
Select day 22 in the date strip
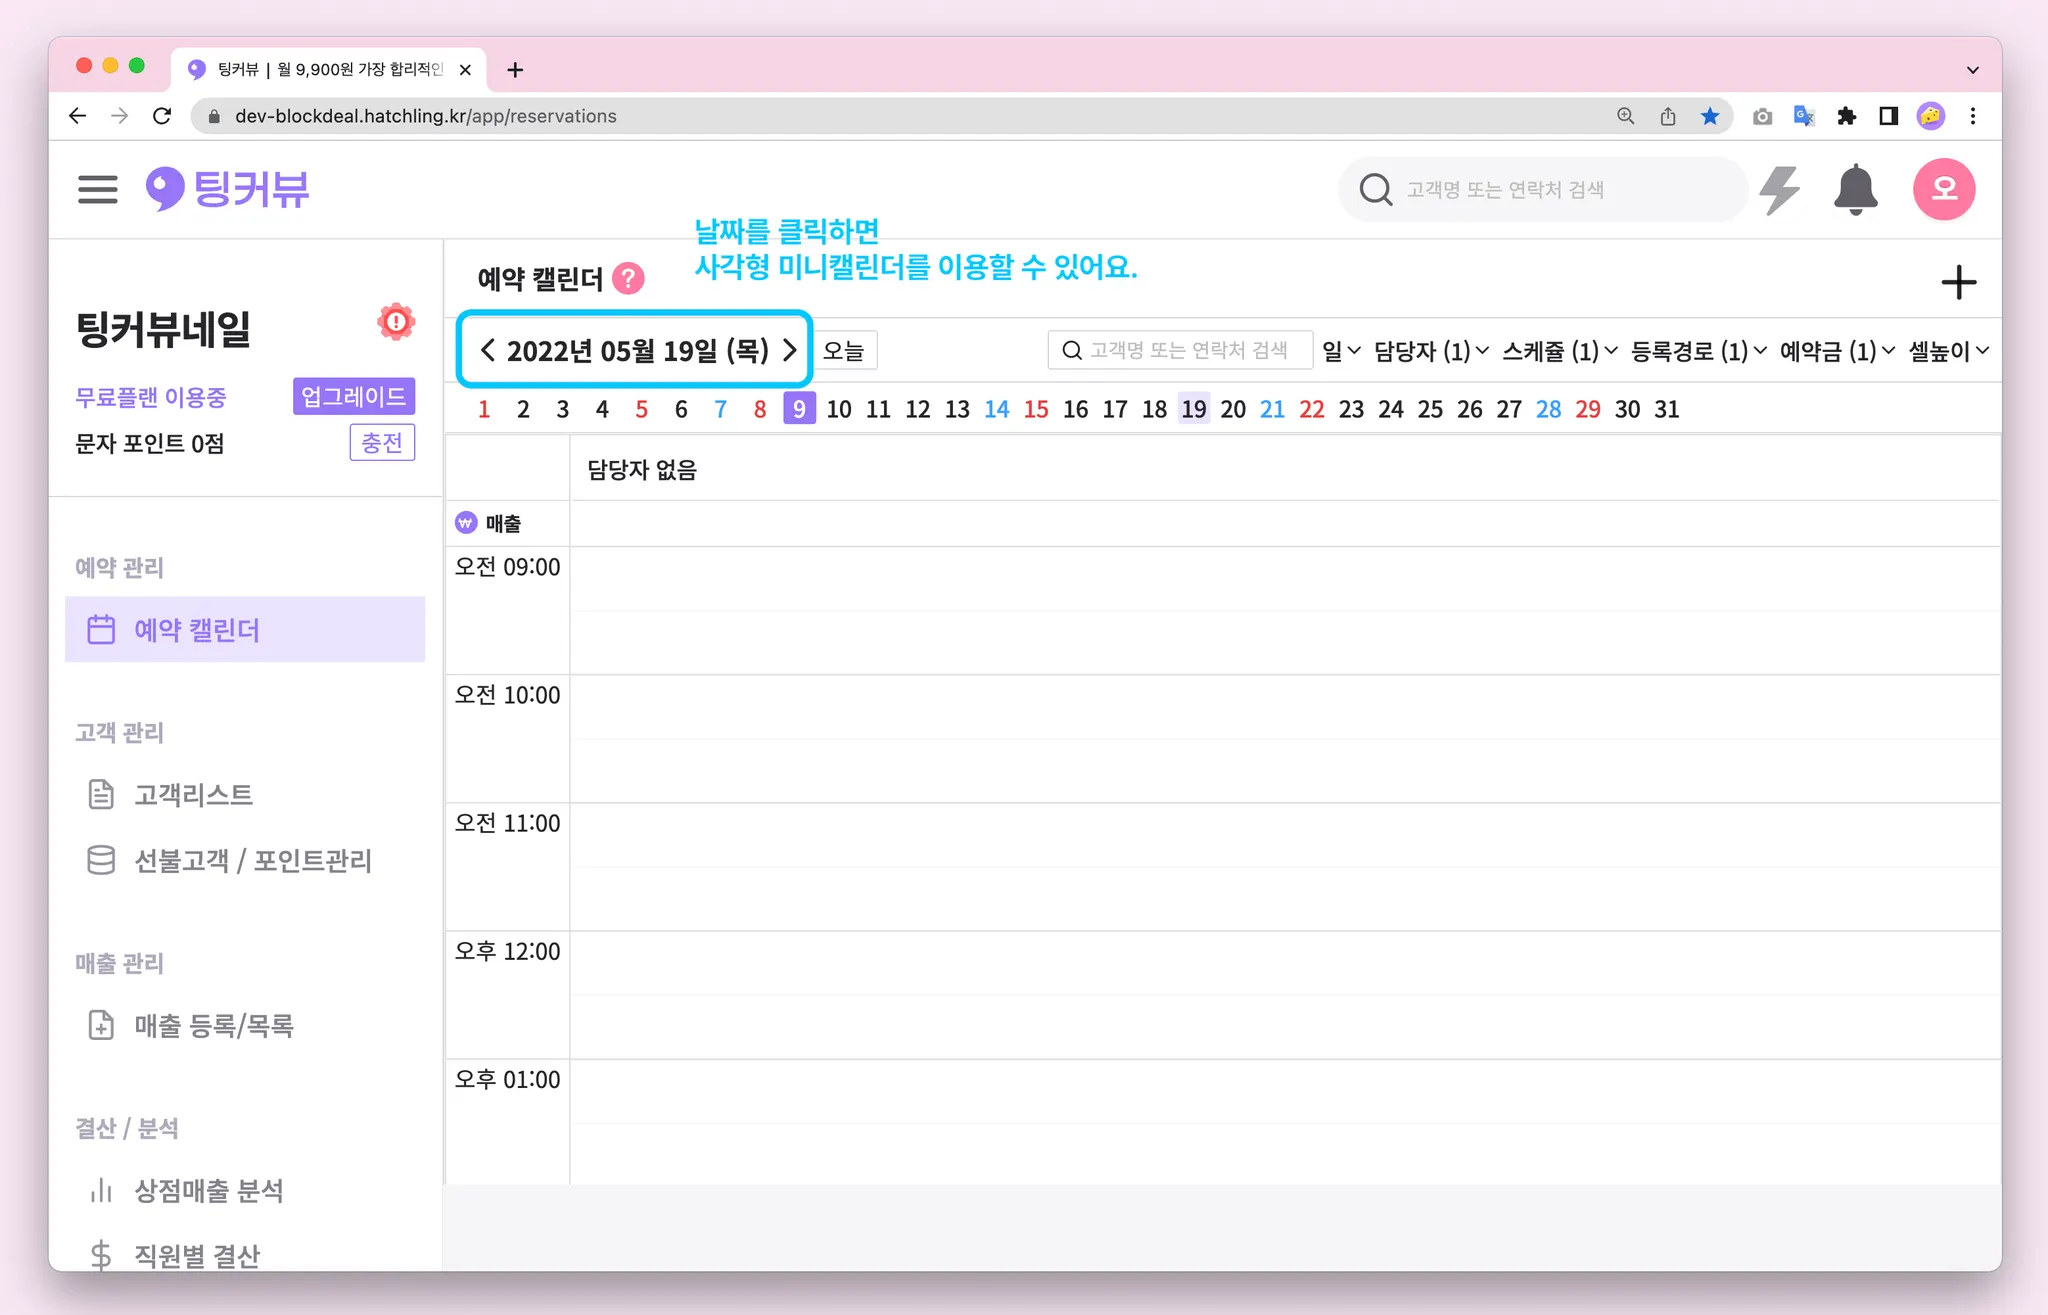click(x=1311, y=409)
